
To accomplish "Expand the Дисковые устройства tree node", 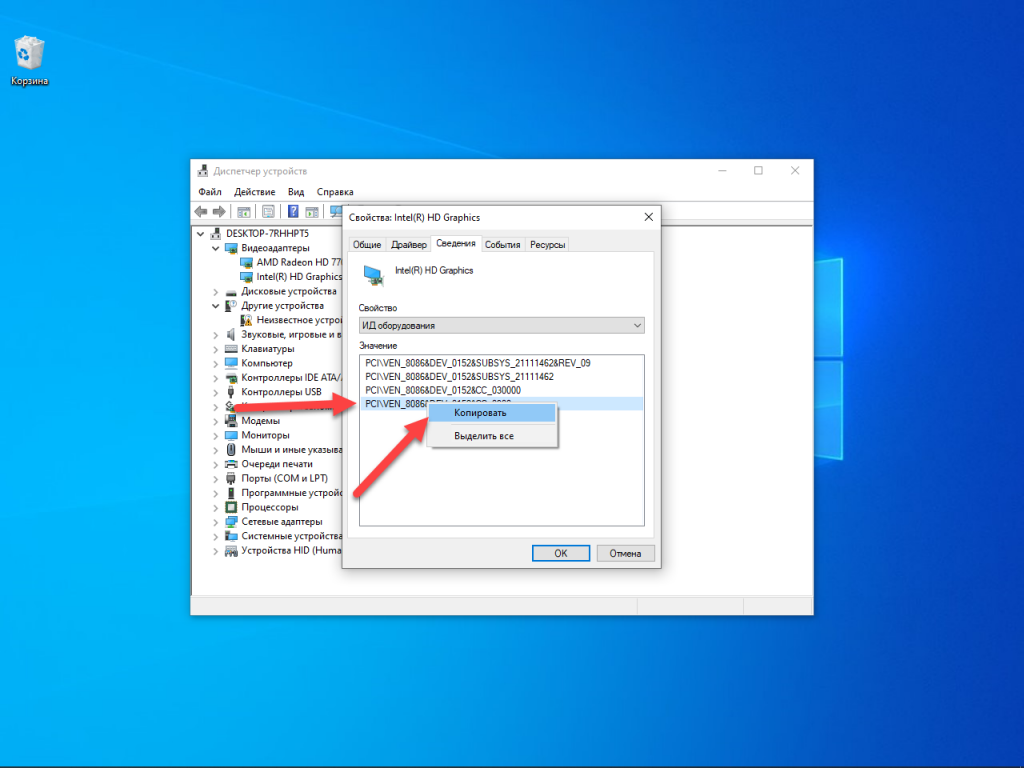I will click(x=216, y=291).
